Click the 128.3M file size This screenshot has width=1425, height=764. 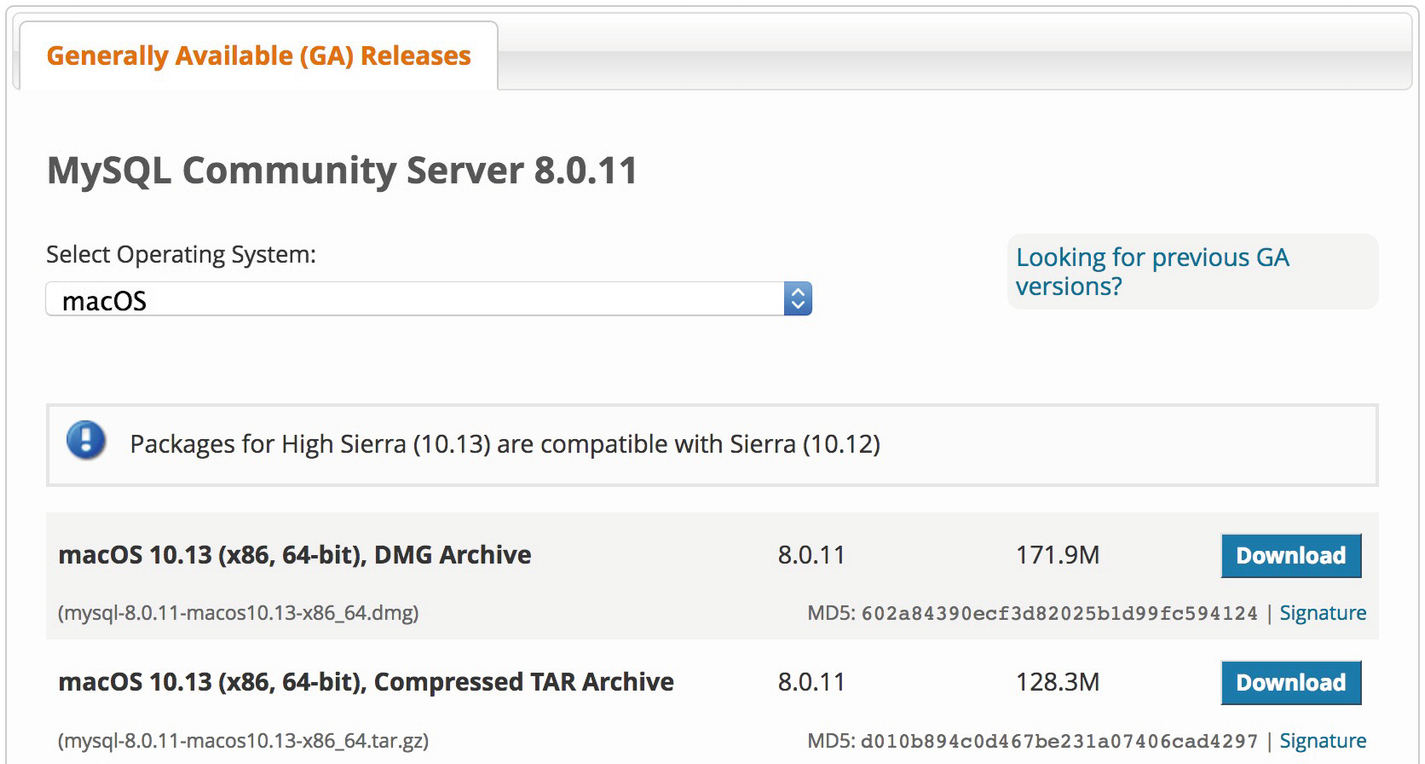pos(1058,683)
